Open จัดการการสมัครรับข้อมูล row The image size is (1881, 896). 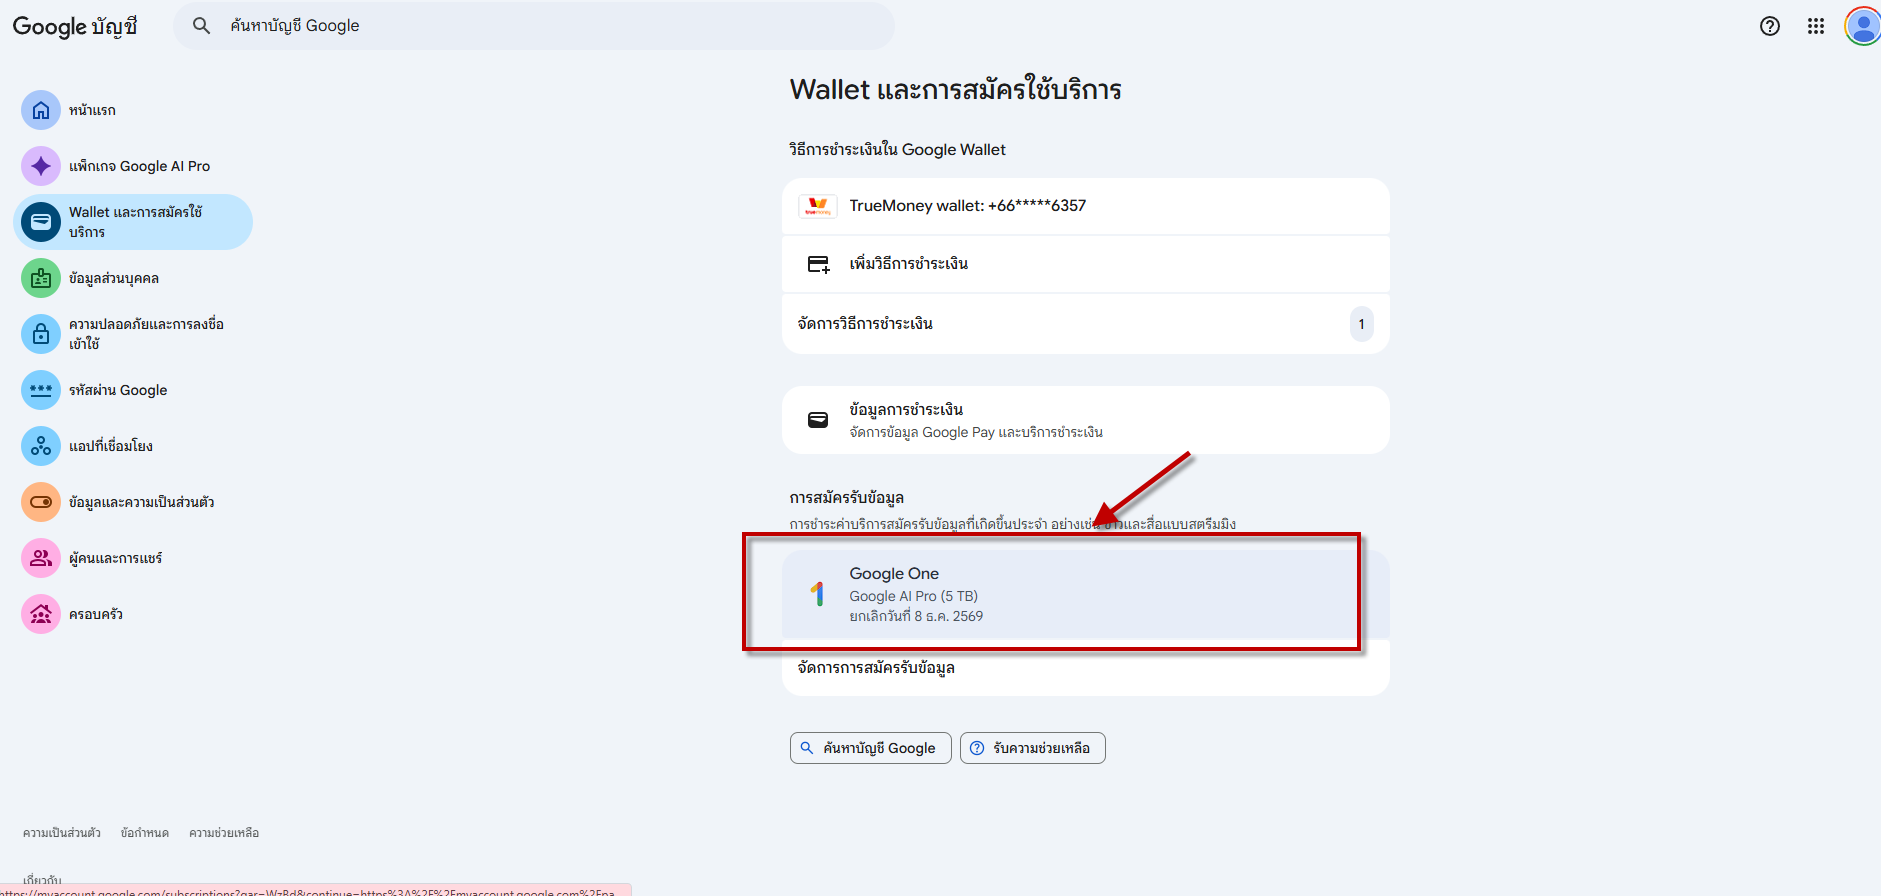click(1086, 667)
